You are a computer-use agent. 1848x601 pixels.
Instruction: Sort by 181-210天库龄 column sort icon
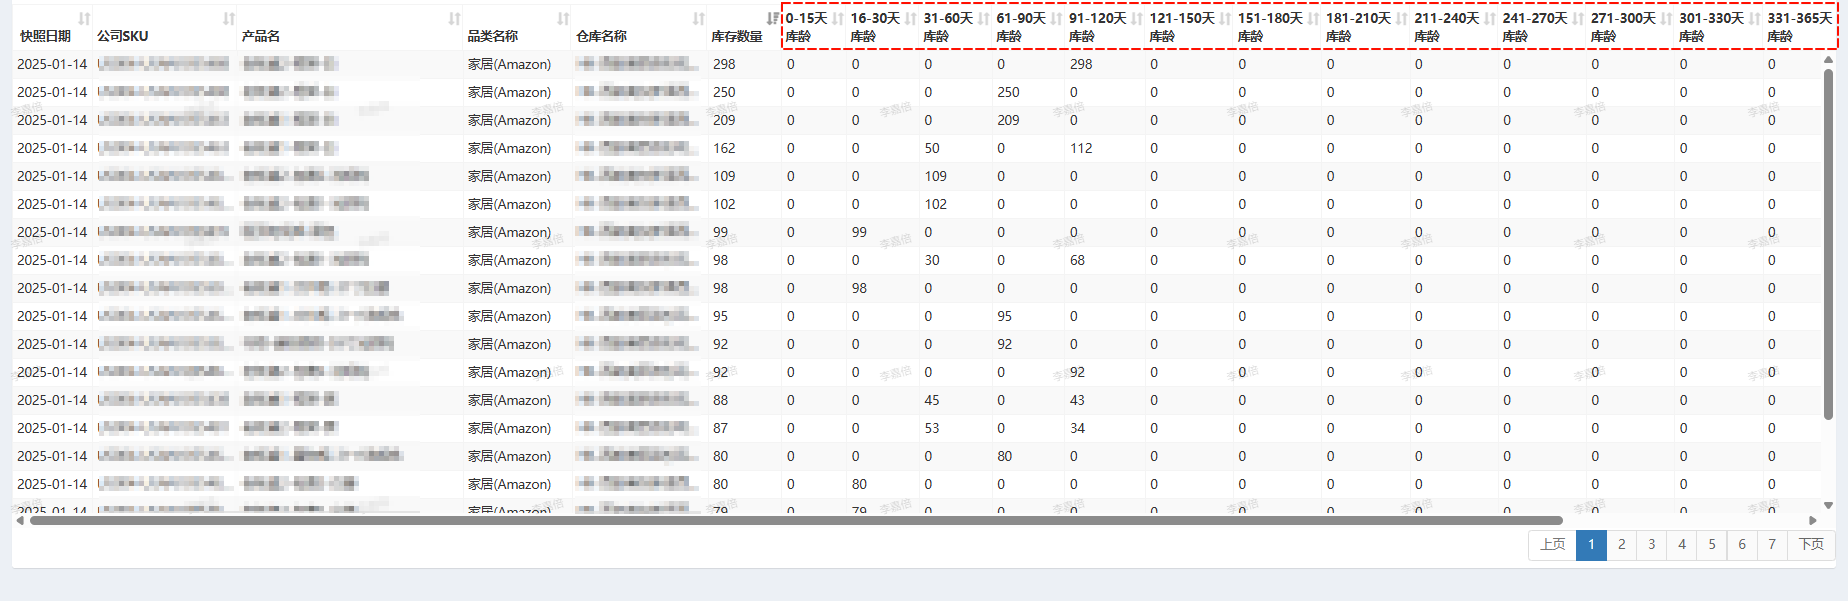pos(1402,19)
